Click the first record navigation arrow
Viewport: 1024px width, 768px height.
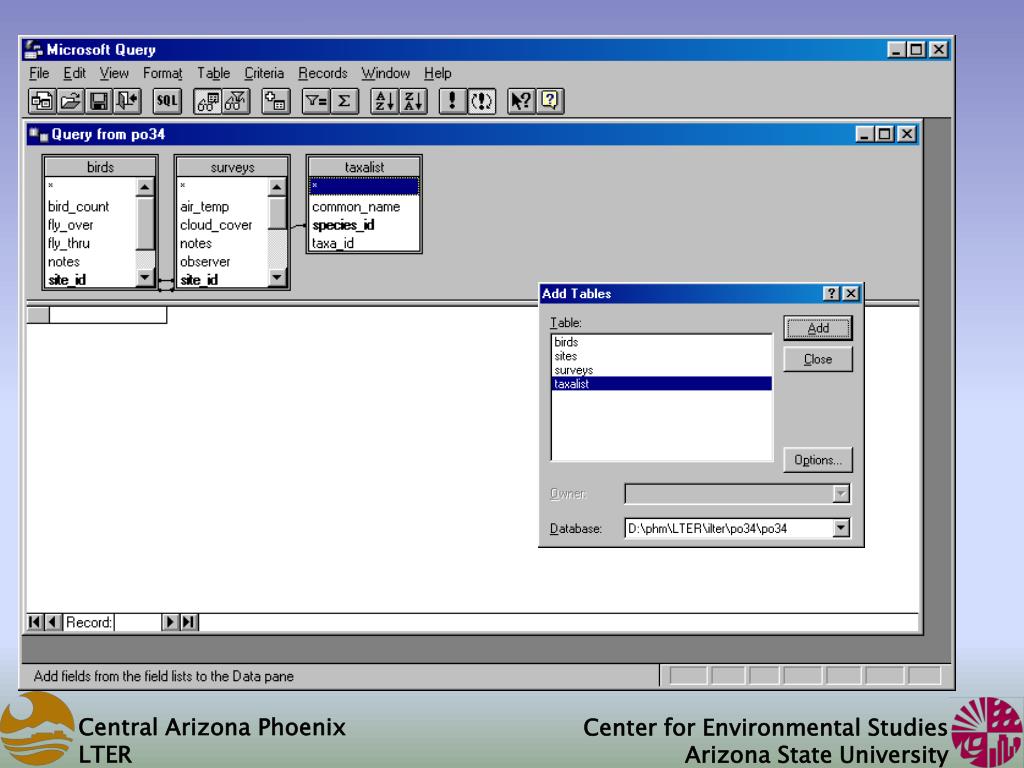[35, 622]
